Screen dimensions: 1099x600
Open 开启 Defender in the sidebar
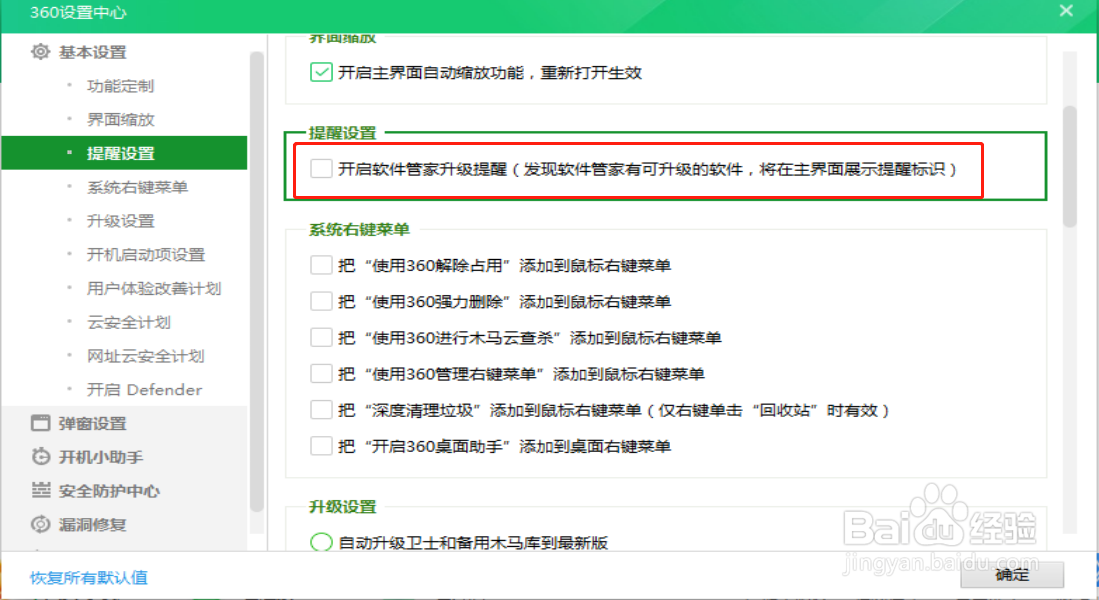pyautogui.click(x=144, y=389)
